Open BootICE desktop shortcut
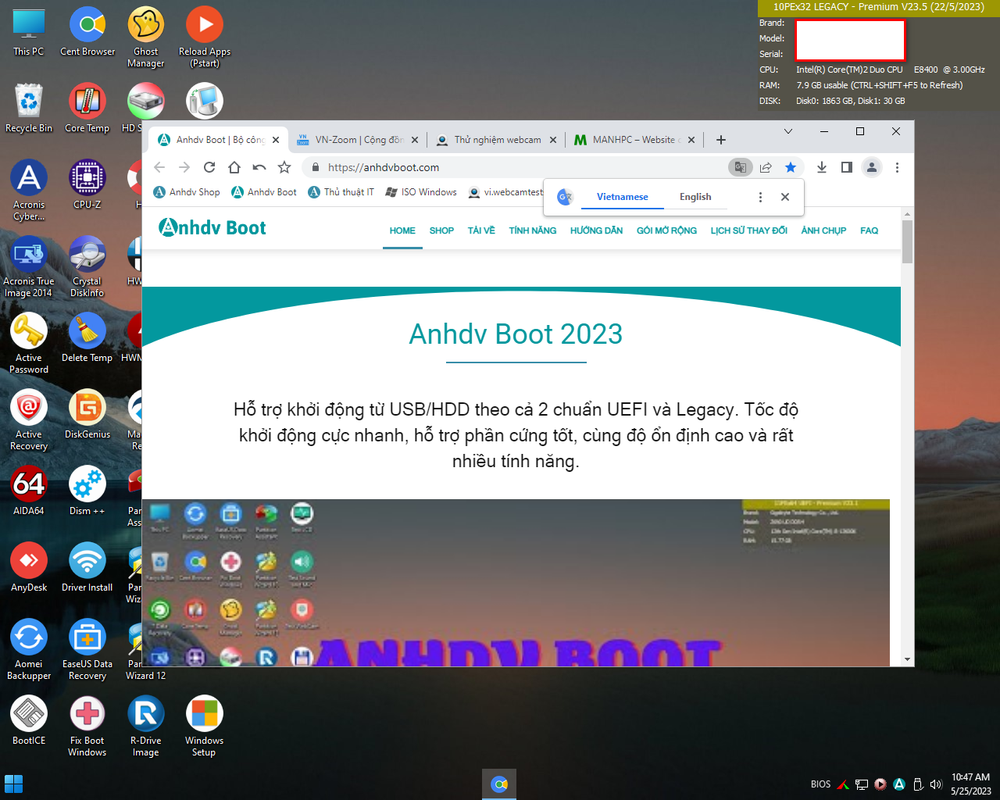This screenshot has width=1000, height=800. (x=29, y=722)
